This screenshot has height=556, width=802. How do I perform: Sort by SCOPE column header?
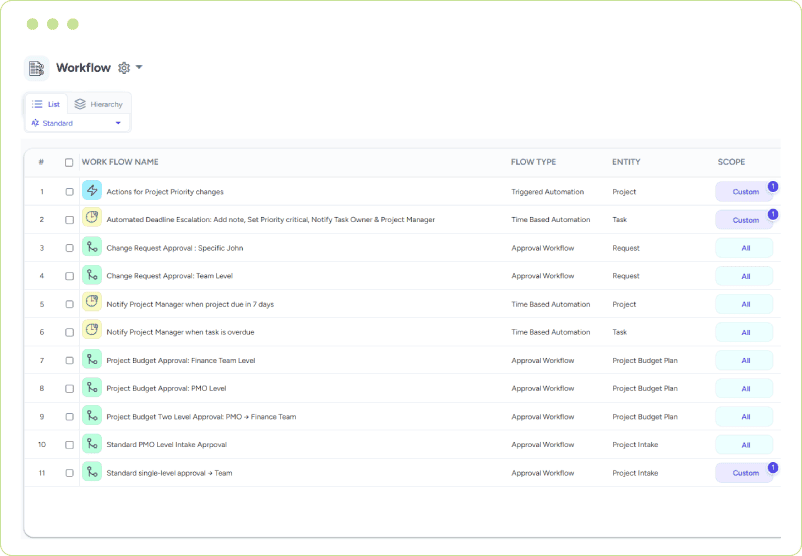[731, 162]
